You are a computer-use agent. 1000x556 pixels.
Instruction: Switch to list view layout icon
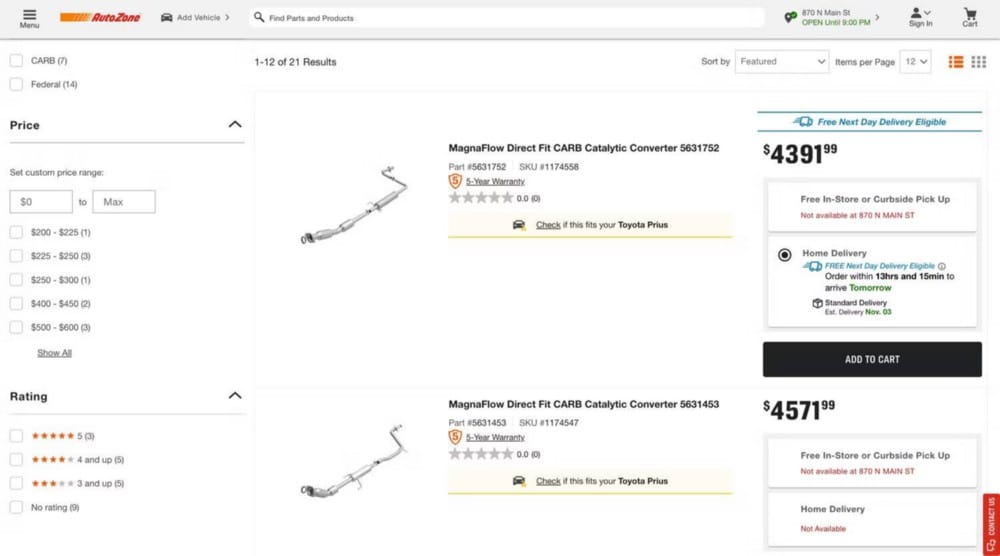pyautogui.click(x=956, y=62)
